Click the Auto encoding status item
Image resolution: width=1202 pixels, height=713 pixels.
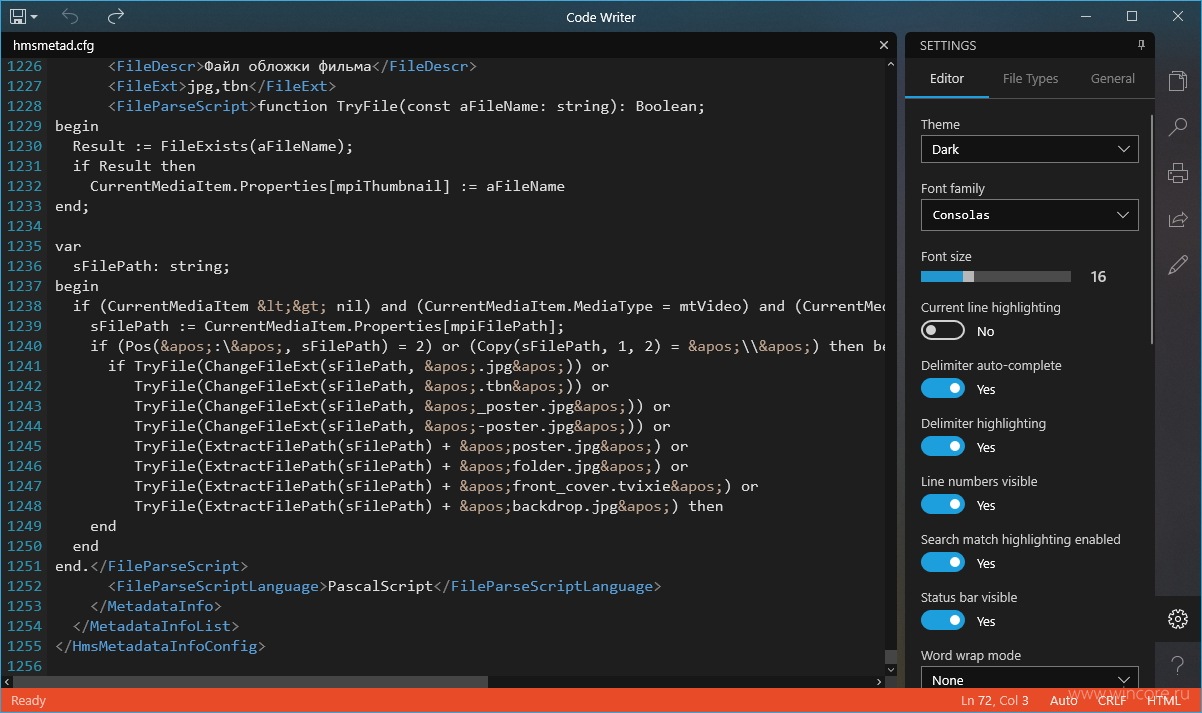1063,700
